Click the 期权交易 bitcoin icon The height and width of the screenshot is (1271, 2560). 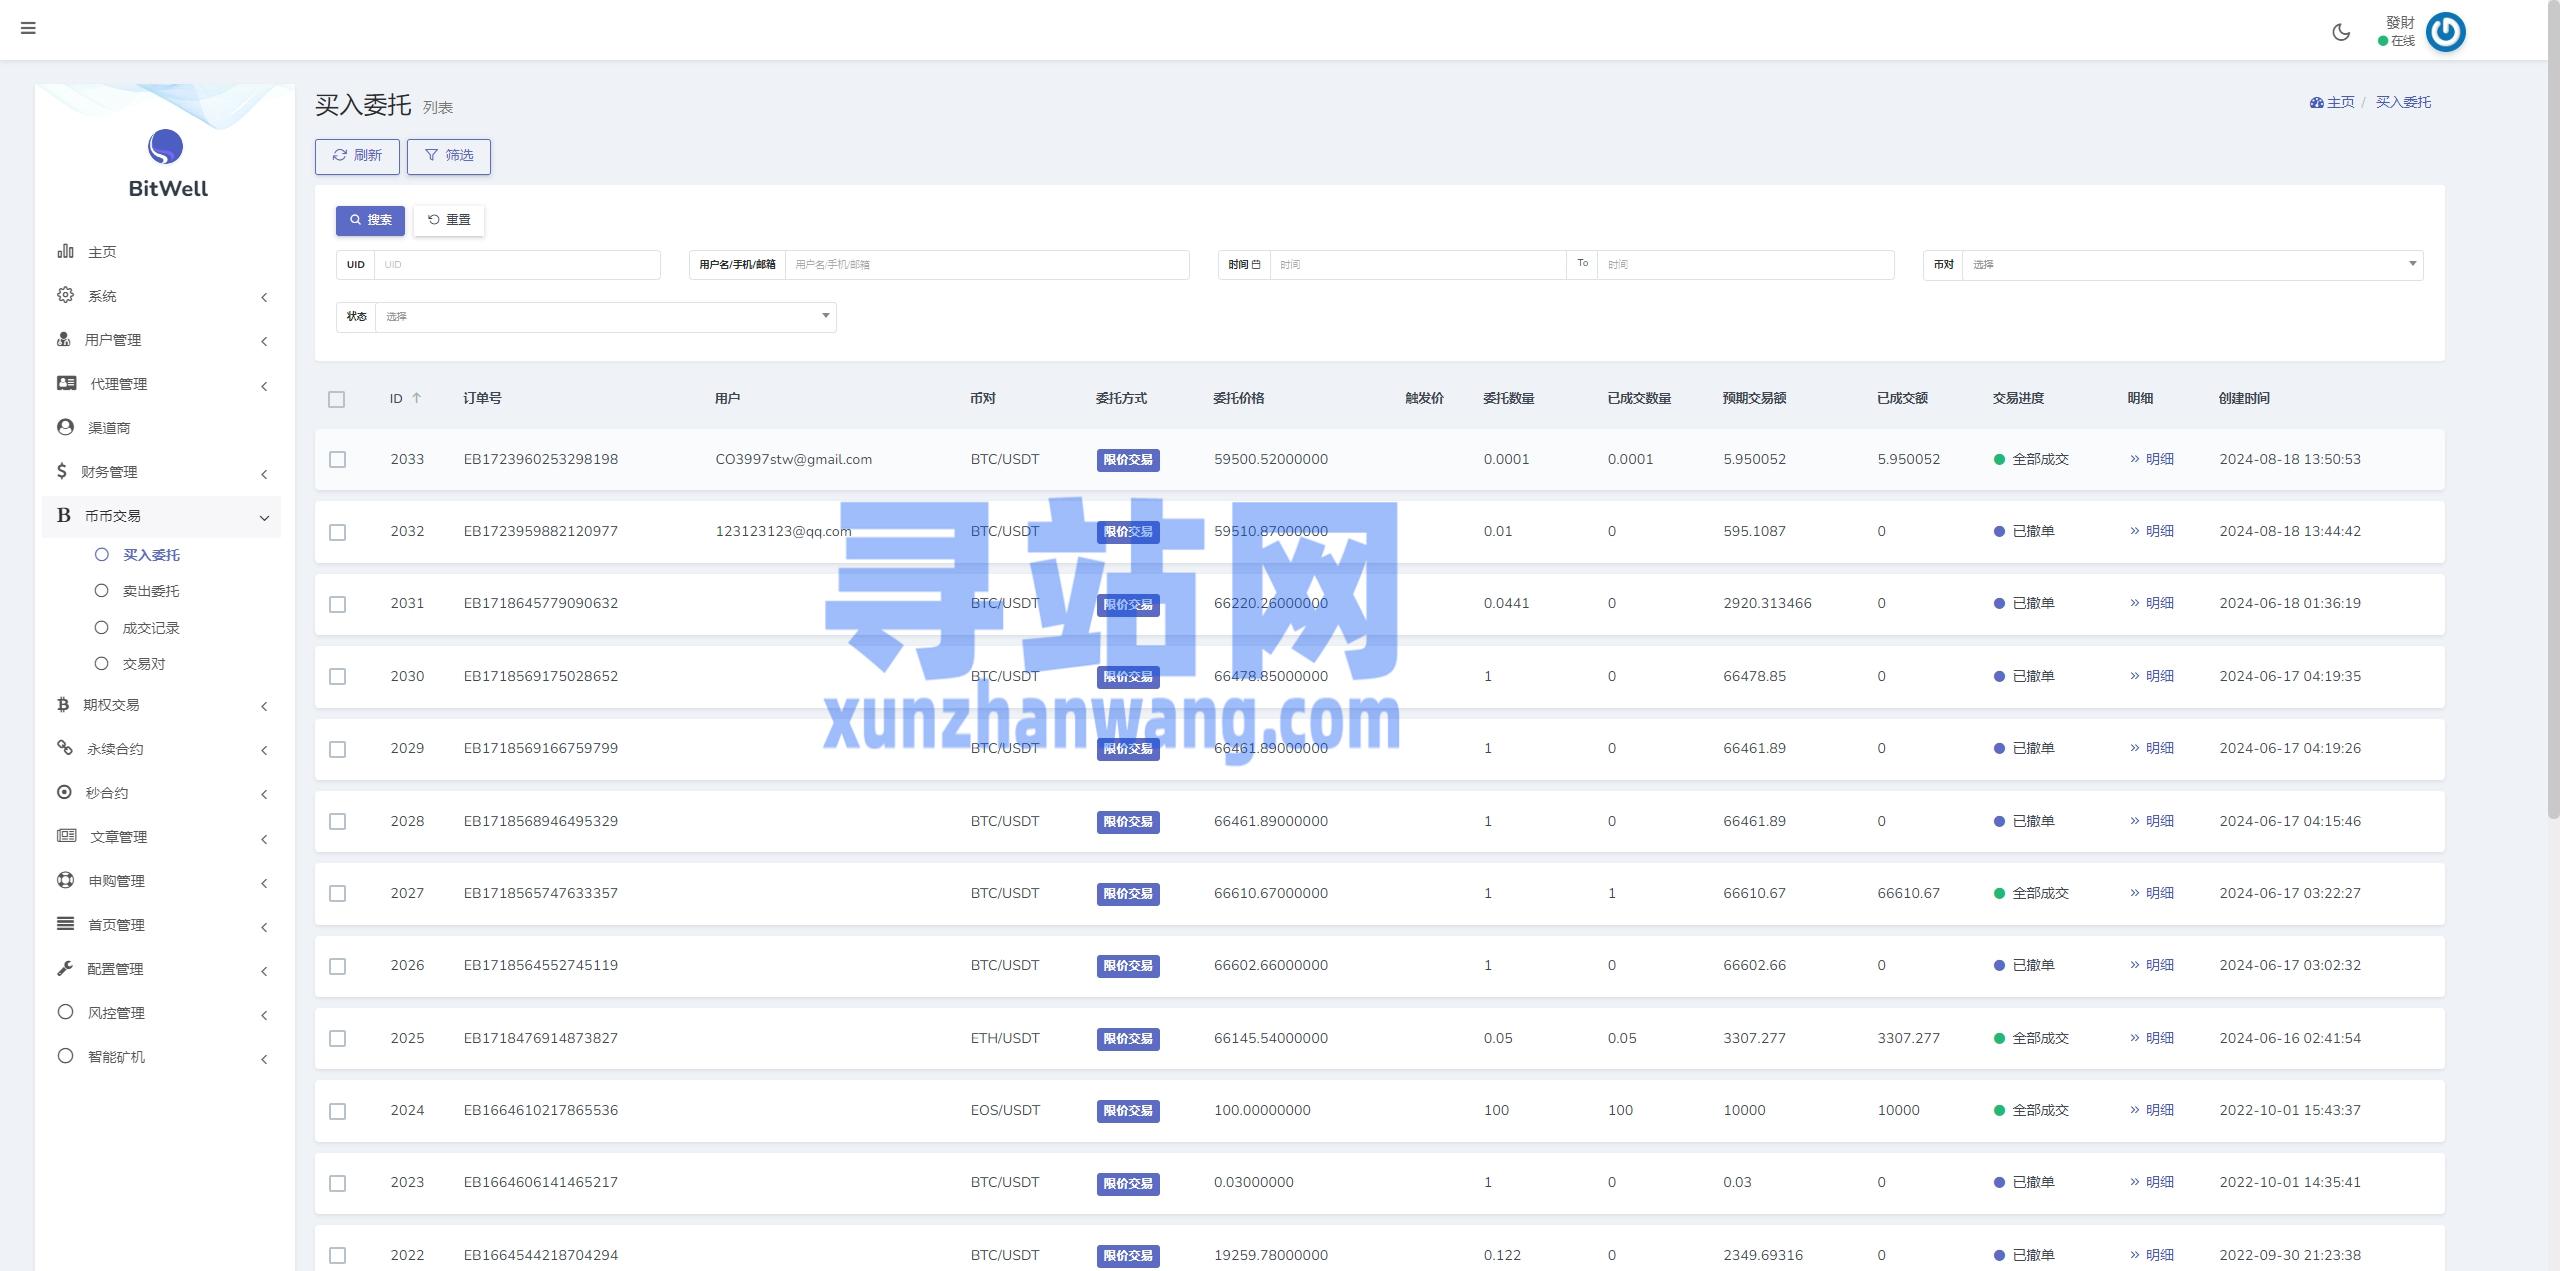tap(63, 704)
